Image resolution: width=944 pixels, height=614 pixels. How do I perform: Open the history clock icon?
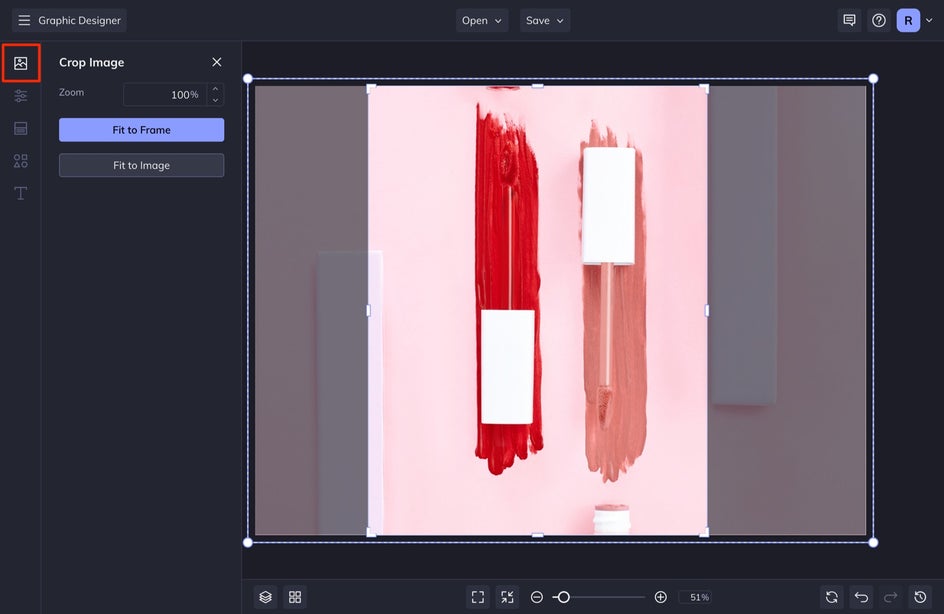coord(920,597)
